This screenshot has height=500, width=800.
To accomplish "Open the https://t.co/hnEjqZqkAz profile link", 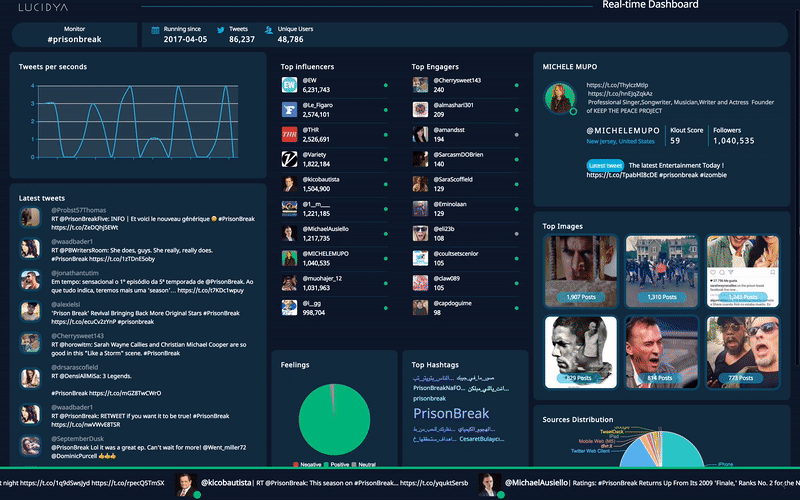I will pyautogui.click(x=620, y=94).
